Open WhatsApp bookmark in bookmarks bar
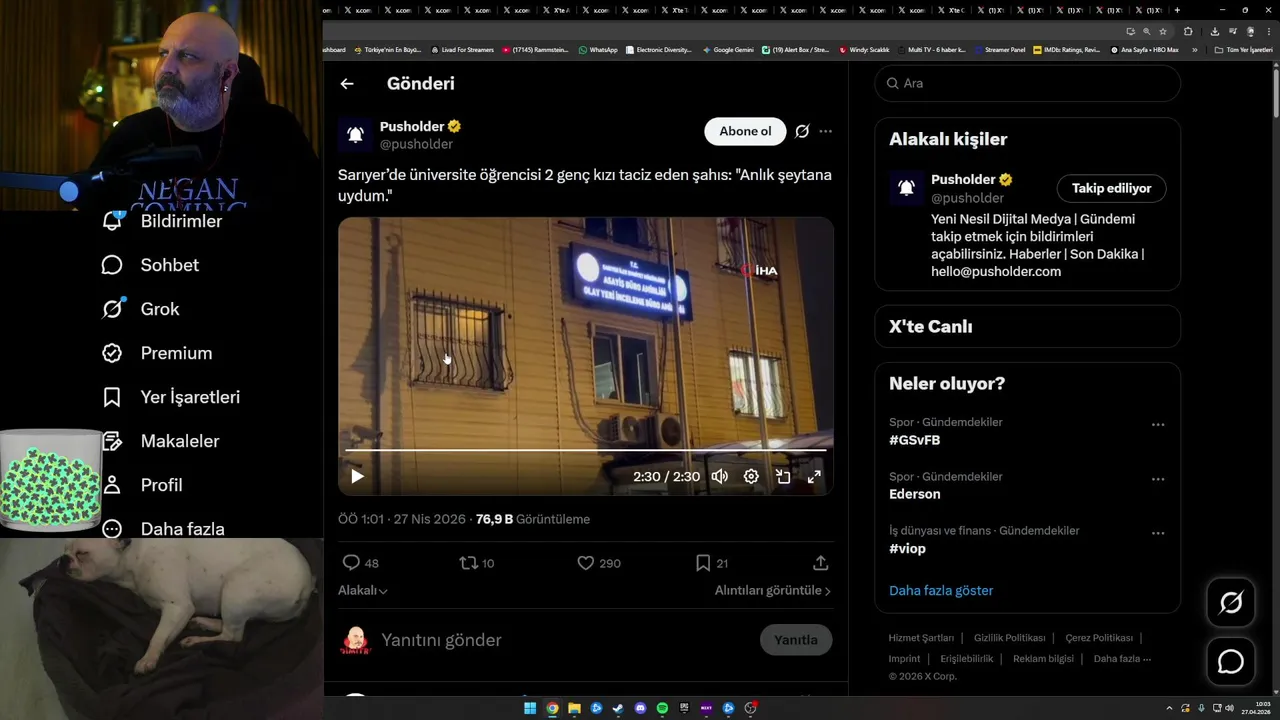This screenshot has width=1280, height=720. pos(598,49)
